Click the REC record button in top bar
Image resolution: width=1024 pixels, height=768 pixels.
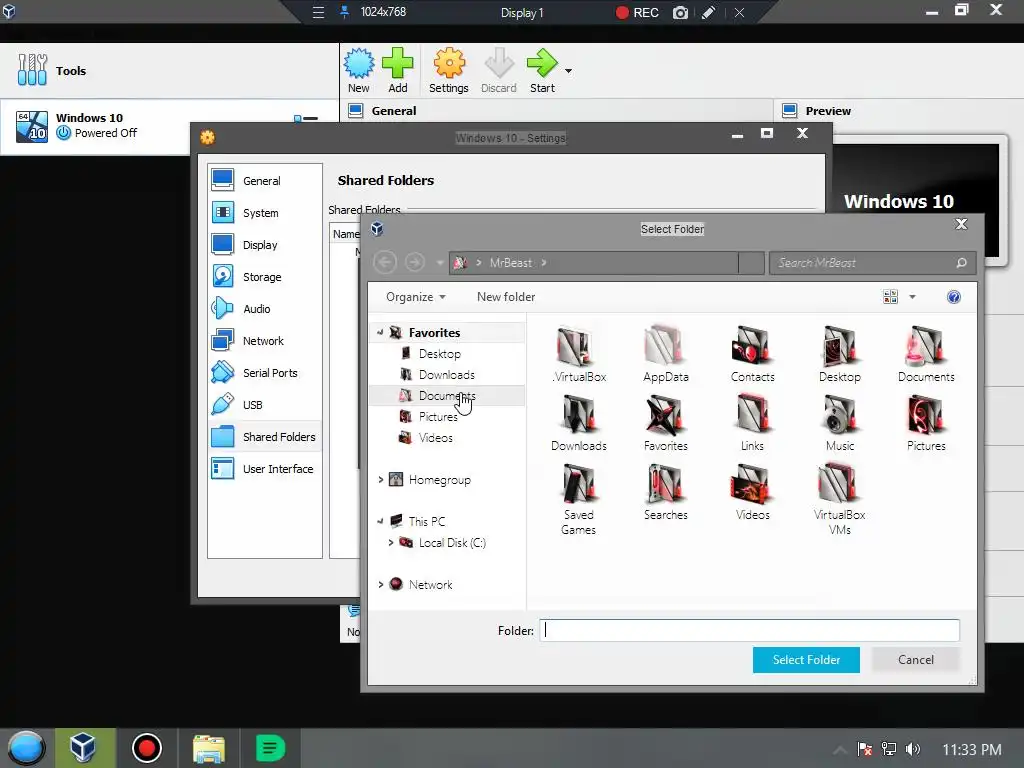click(637, 12)
